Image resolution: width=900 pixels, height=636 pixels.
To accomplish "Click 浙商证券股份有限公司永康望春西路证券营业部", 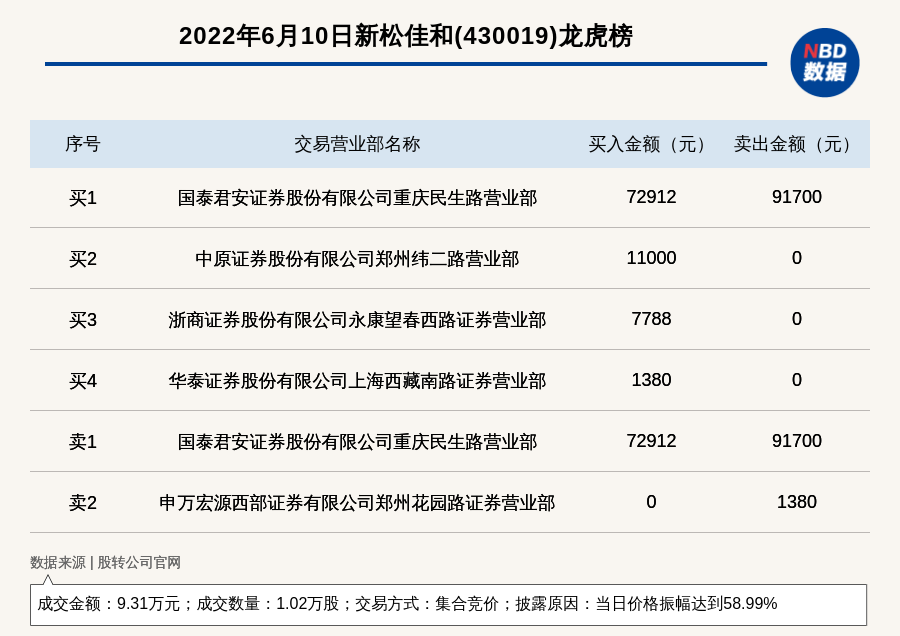I will pos(357,320).
